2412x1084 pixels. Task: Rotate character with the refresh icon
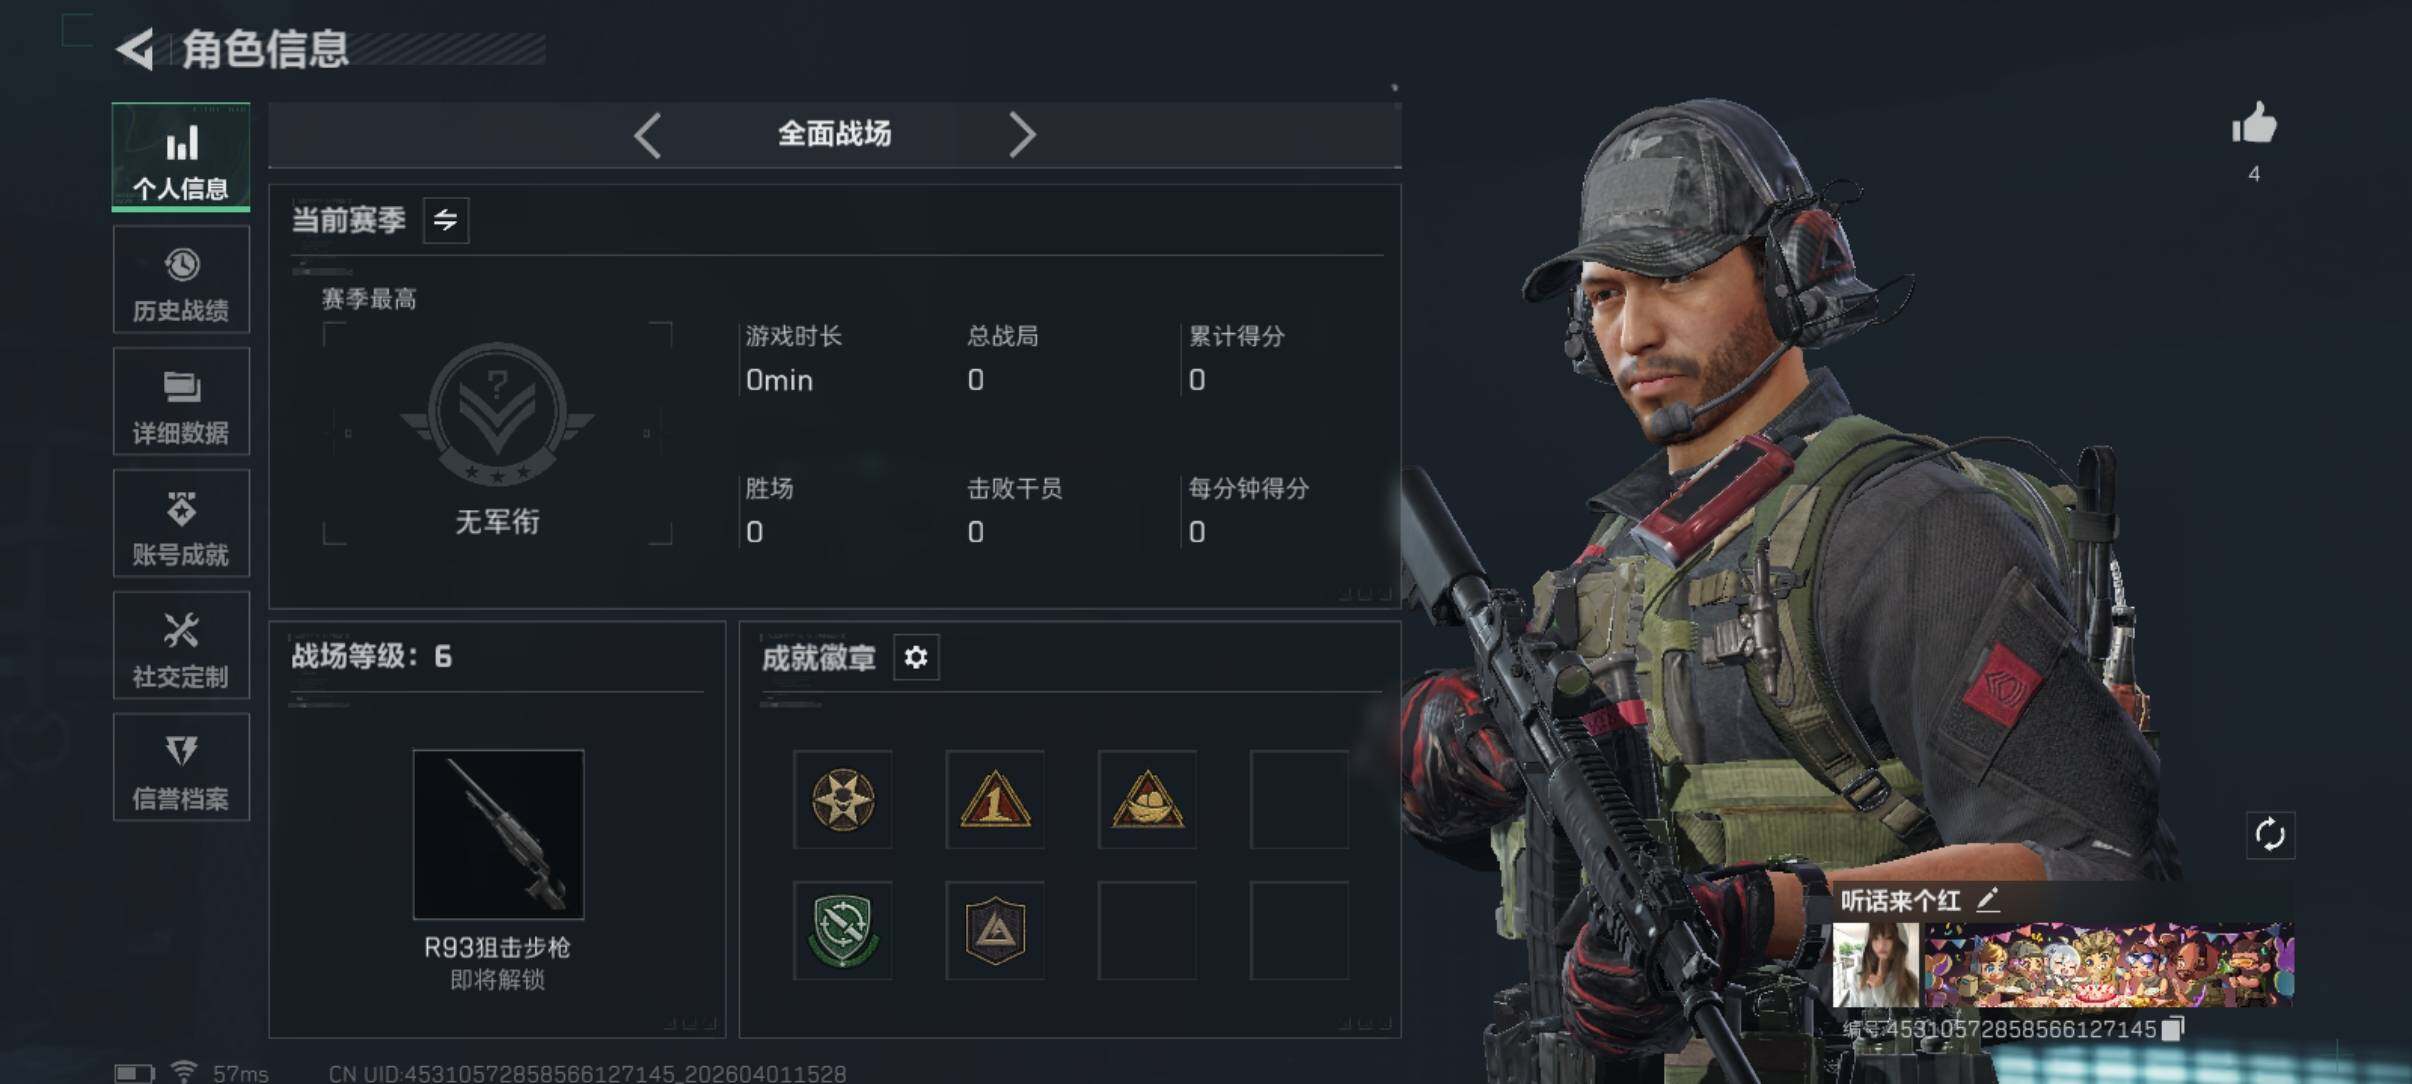click(2270, 835)
